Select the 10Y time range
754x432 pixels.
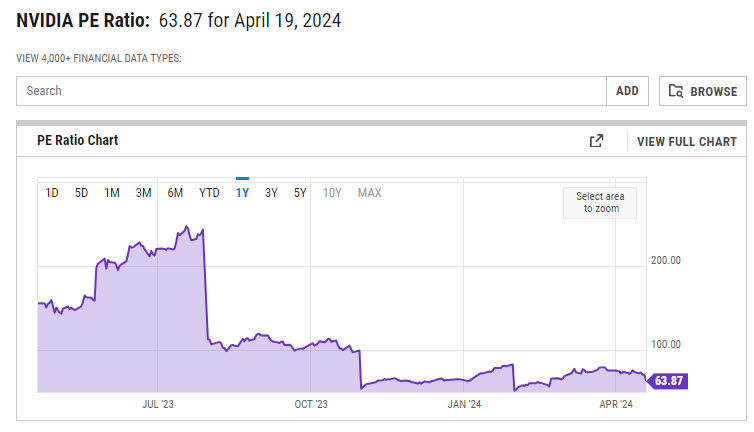click(332, 193)
